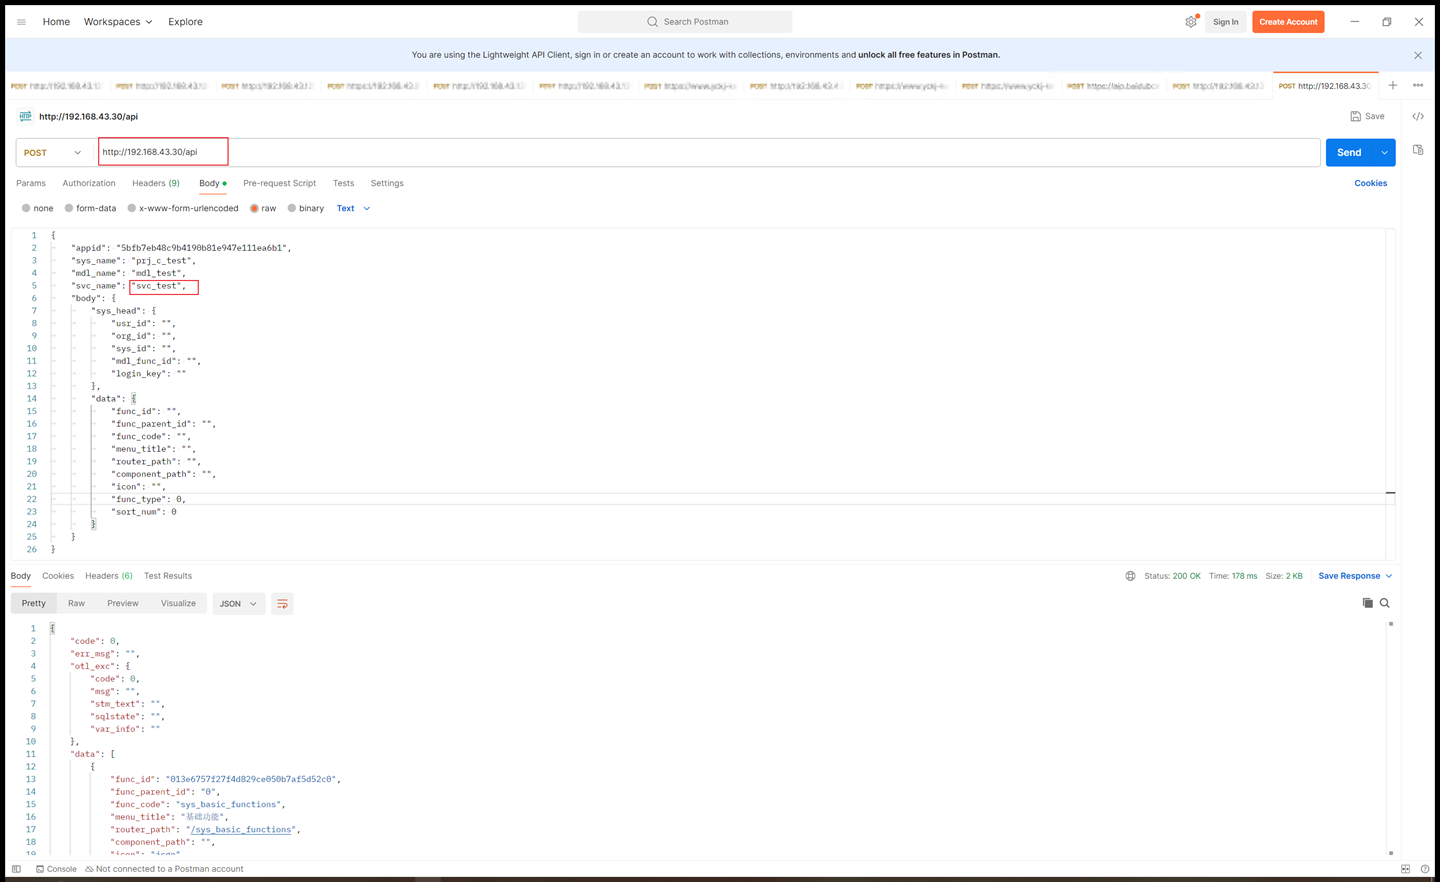Dismiss the Lightweight API Client banner
Image resolution: width=1440 pixels, height=882 pixels.
pos(1418,55)
